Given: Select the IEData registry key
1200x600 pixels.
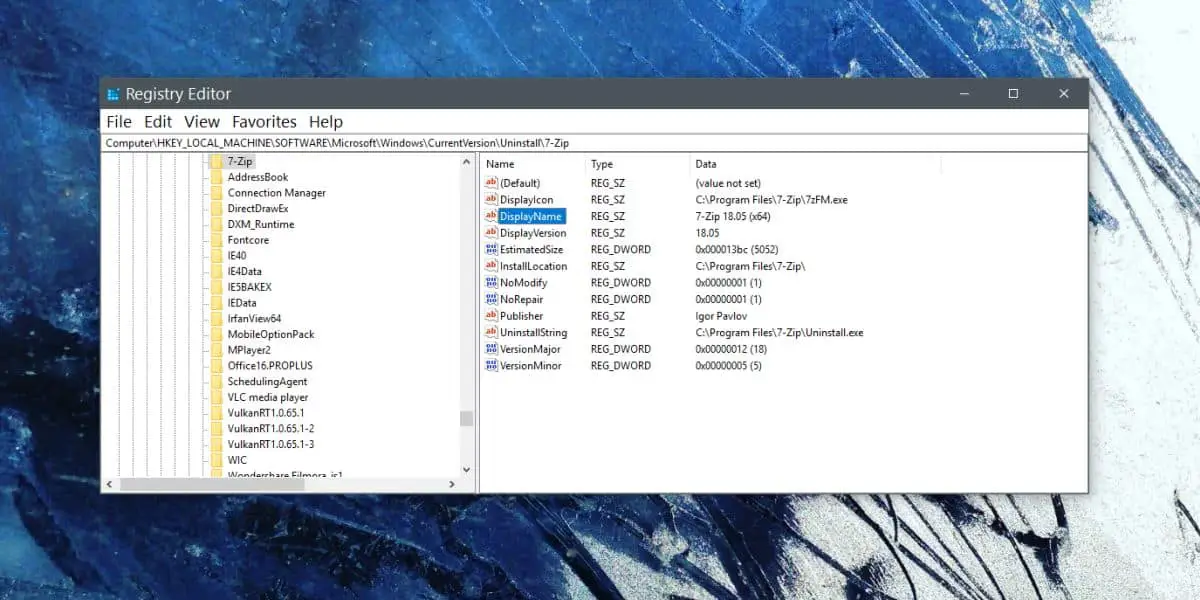Looking at the screenshot, I should point(242,303).
